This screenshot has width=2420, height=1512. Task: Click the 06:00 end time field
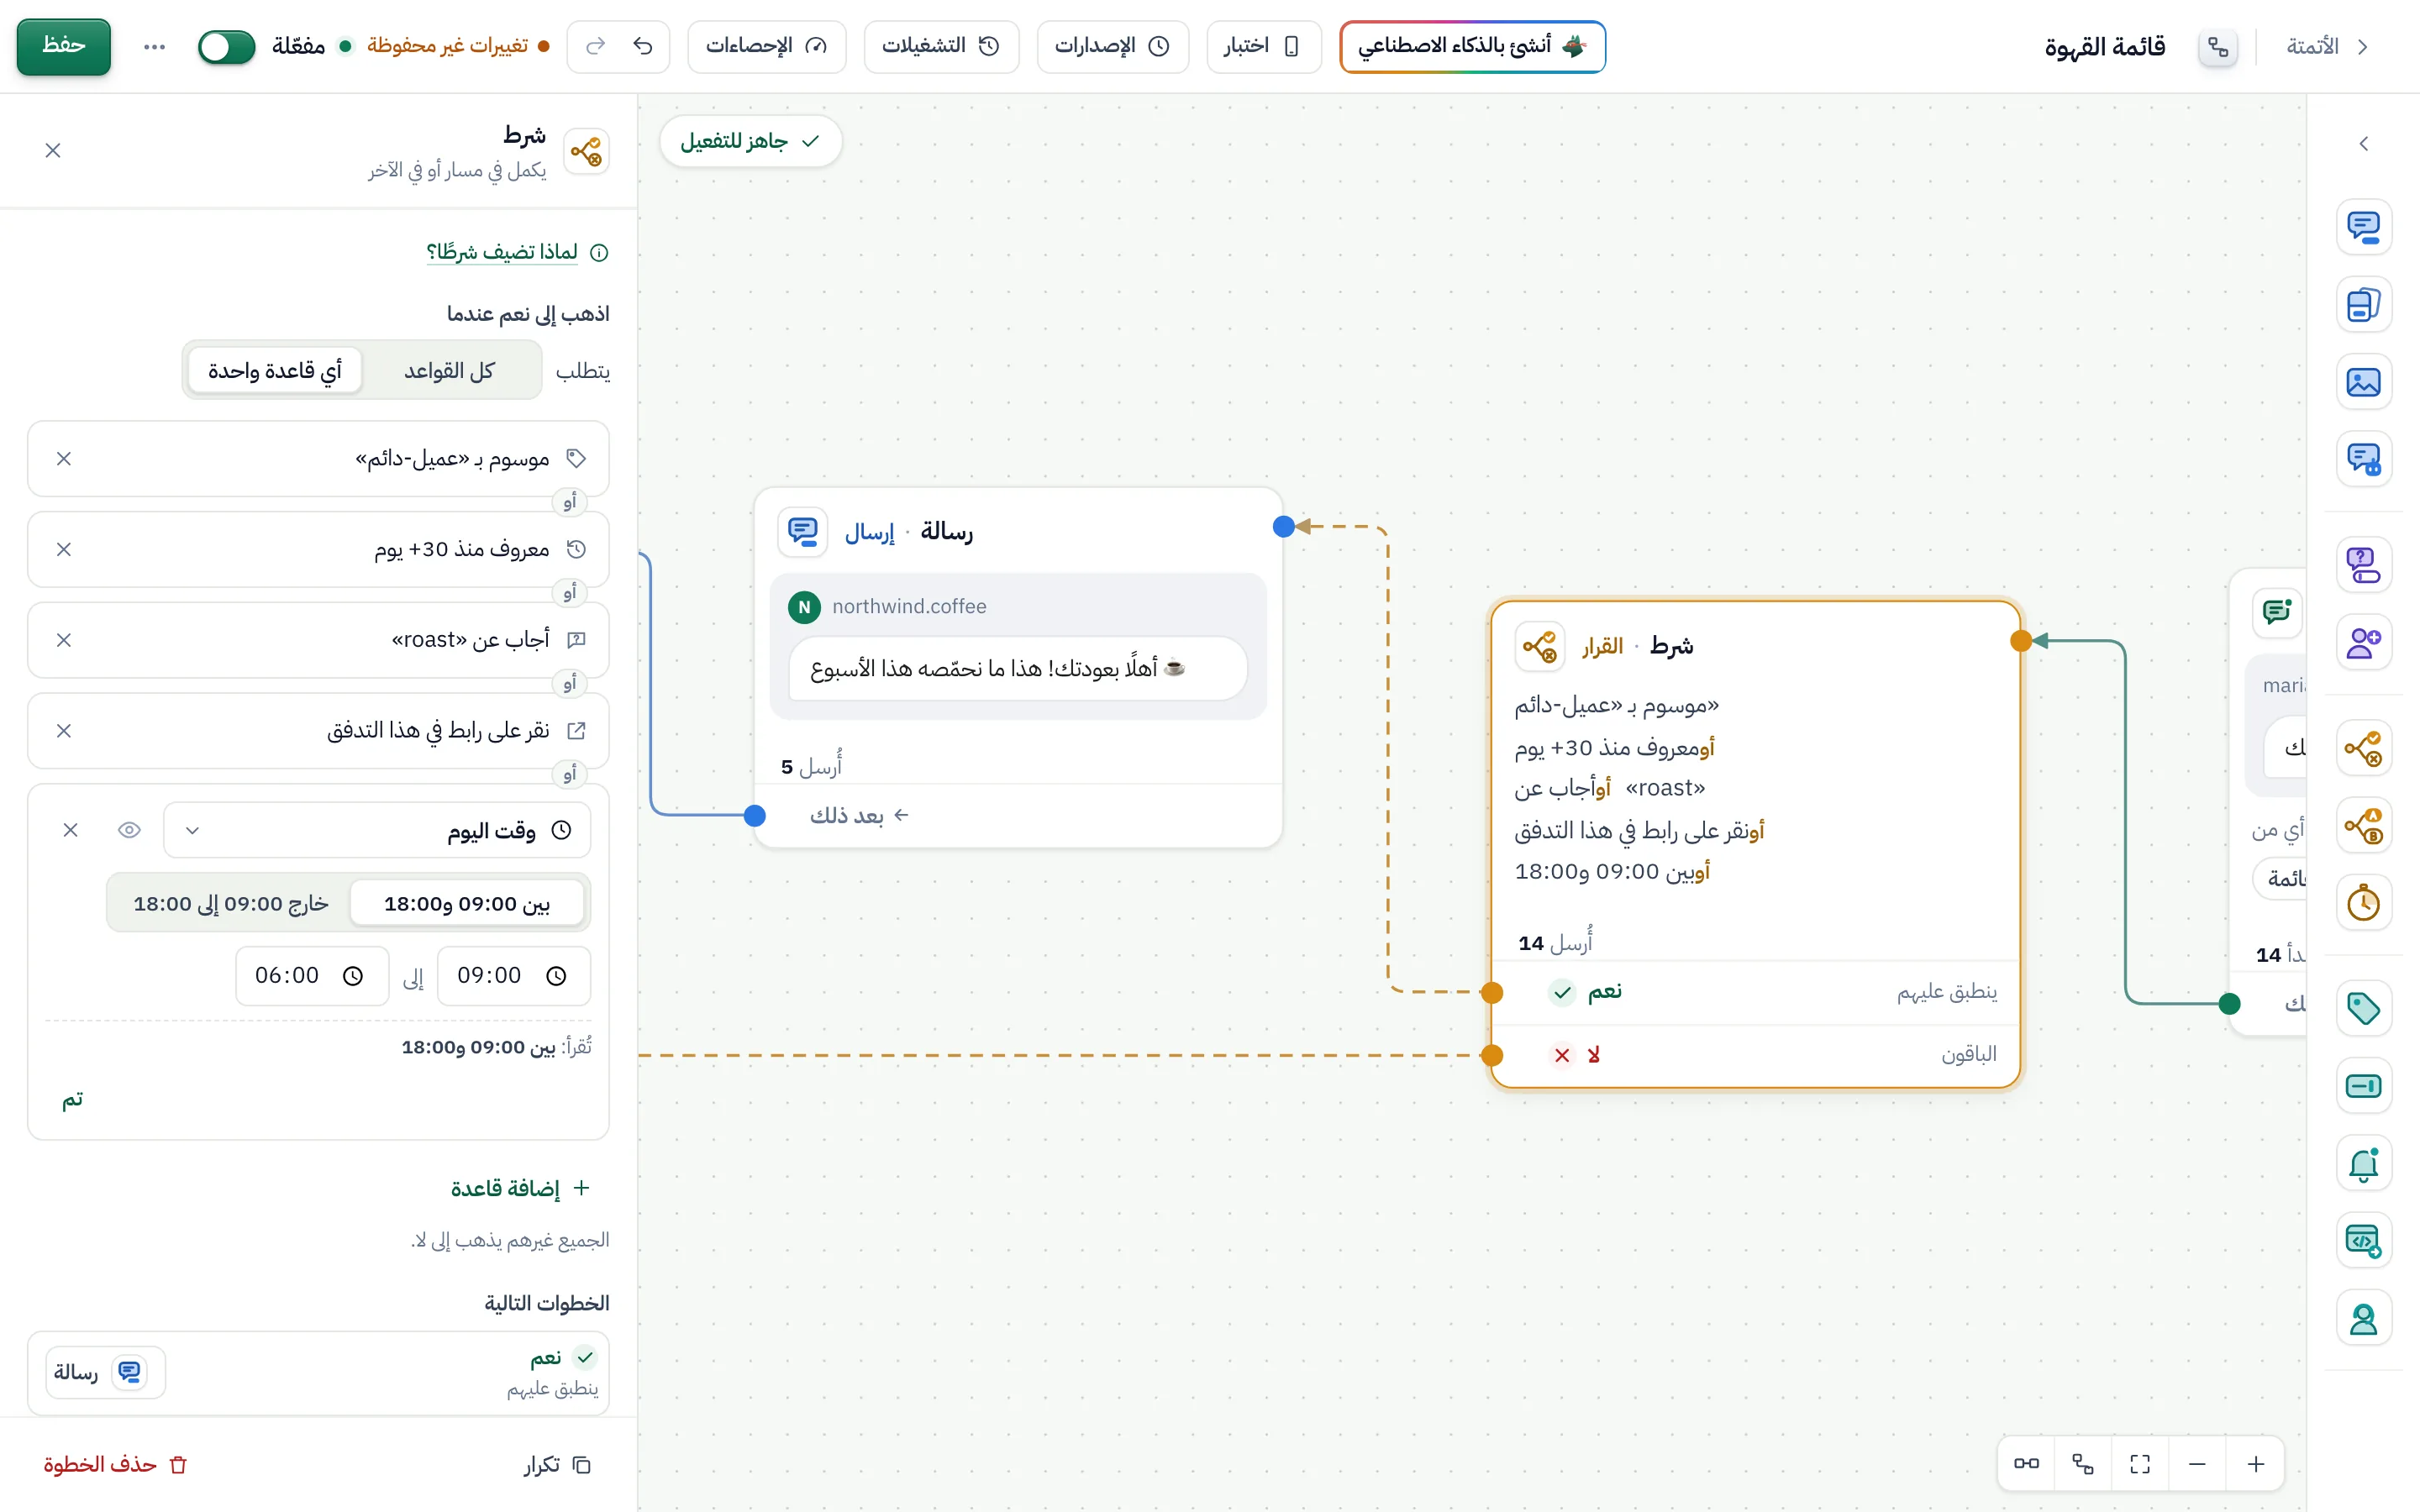(x=312, y=976)
